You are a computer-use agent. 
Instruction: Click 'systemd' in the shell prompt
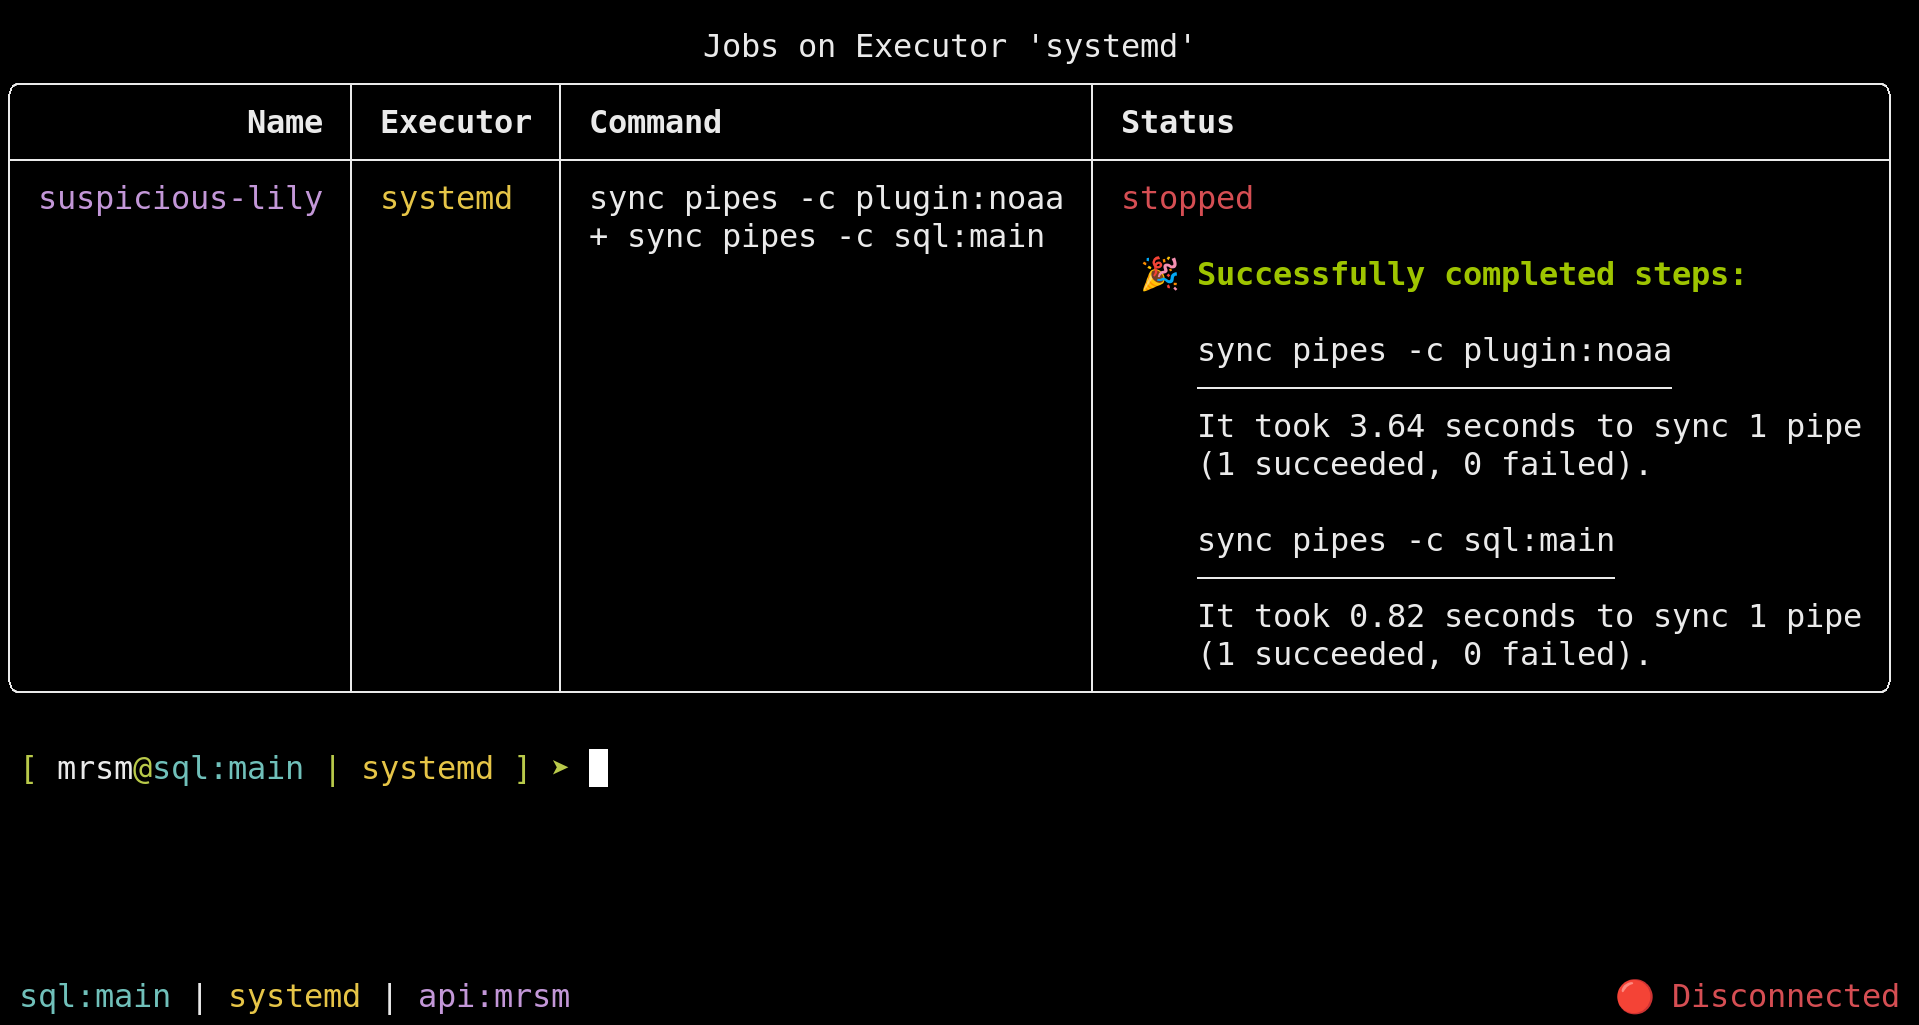(x=427, y=768)
